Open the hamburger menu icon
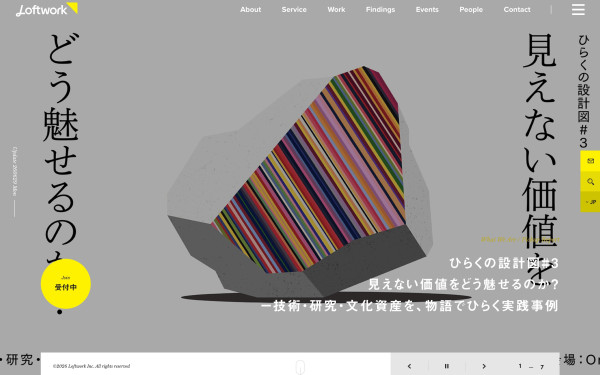This screenshot has height=375, width=600. [x=578, y=10]
